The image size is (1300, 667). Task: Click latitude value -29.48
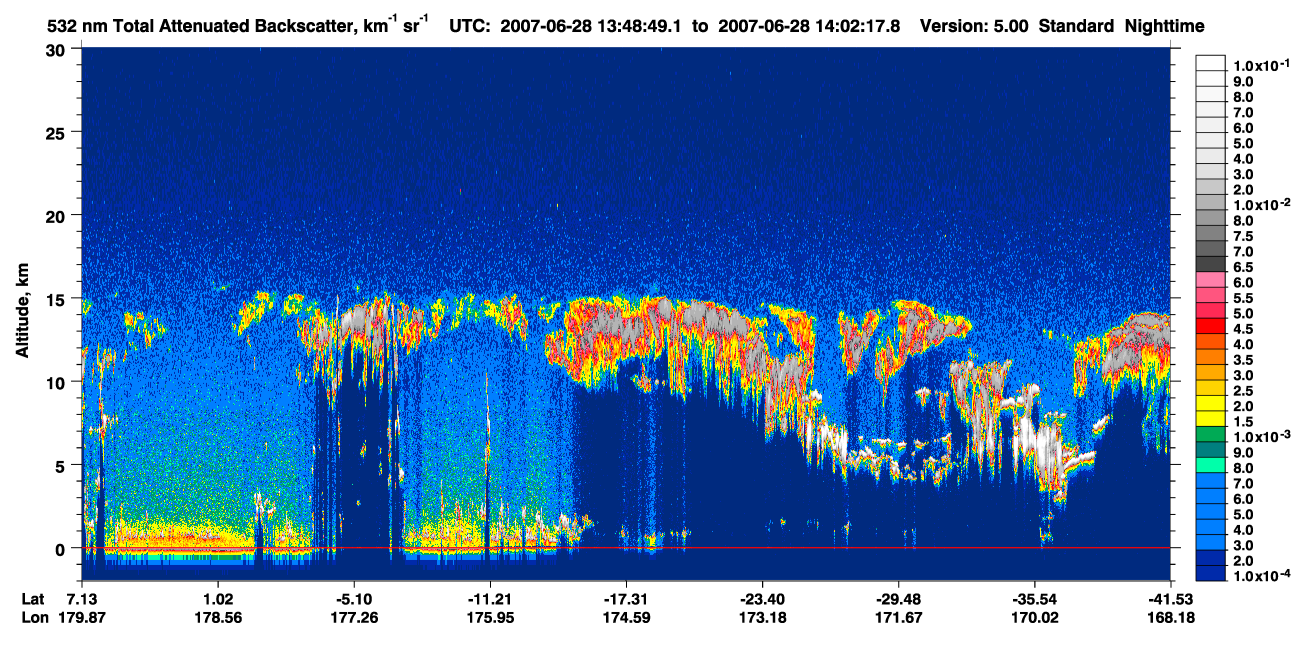pyautogui.click(x=898, y=599)
